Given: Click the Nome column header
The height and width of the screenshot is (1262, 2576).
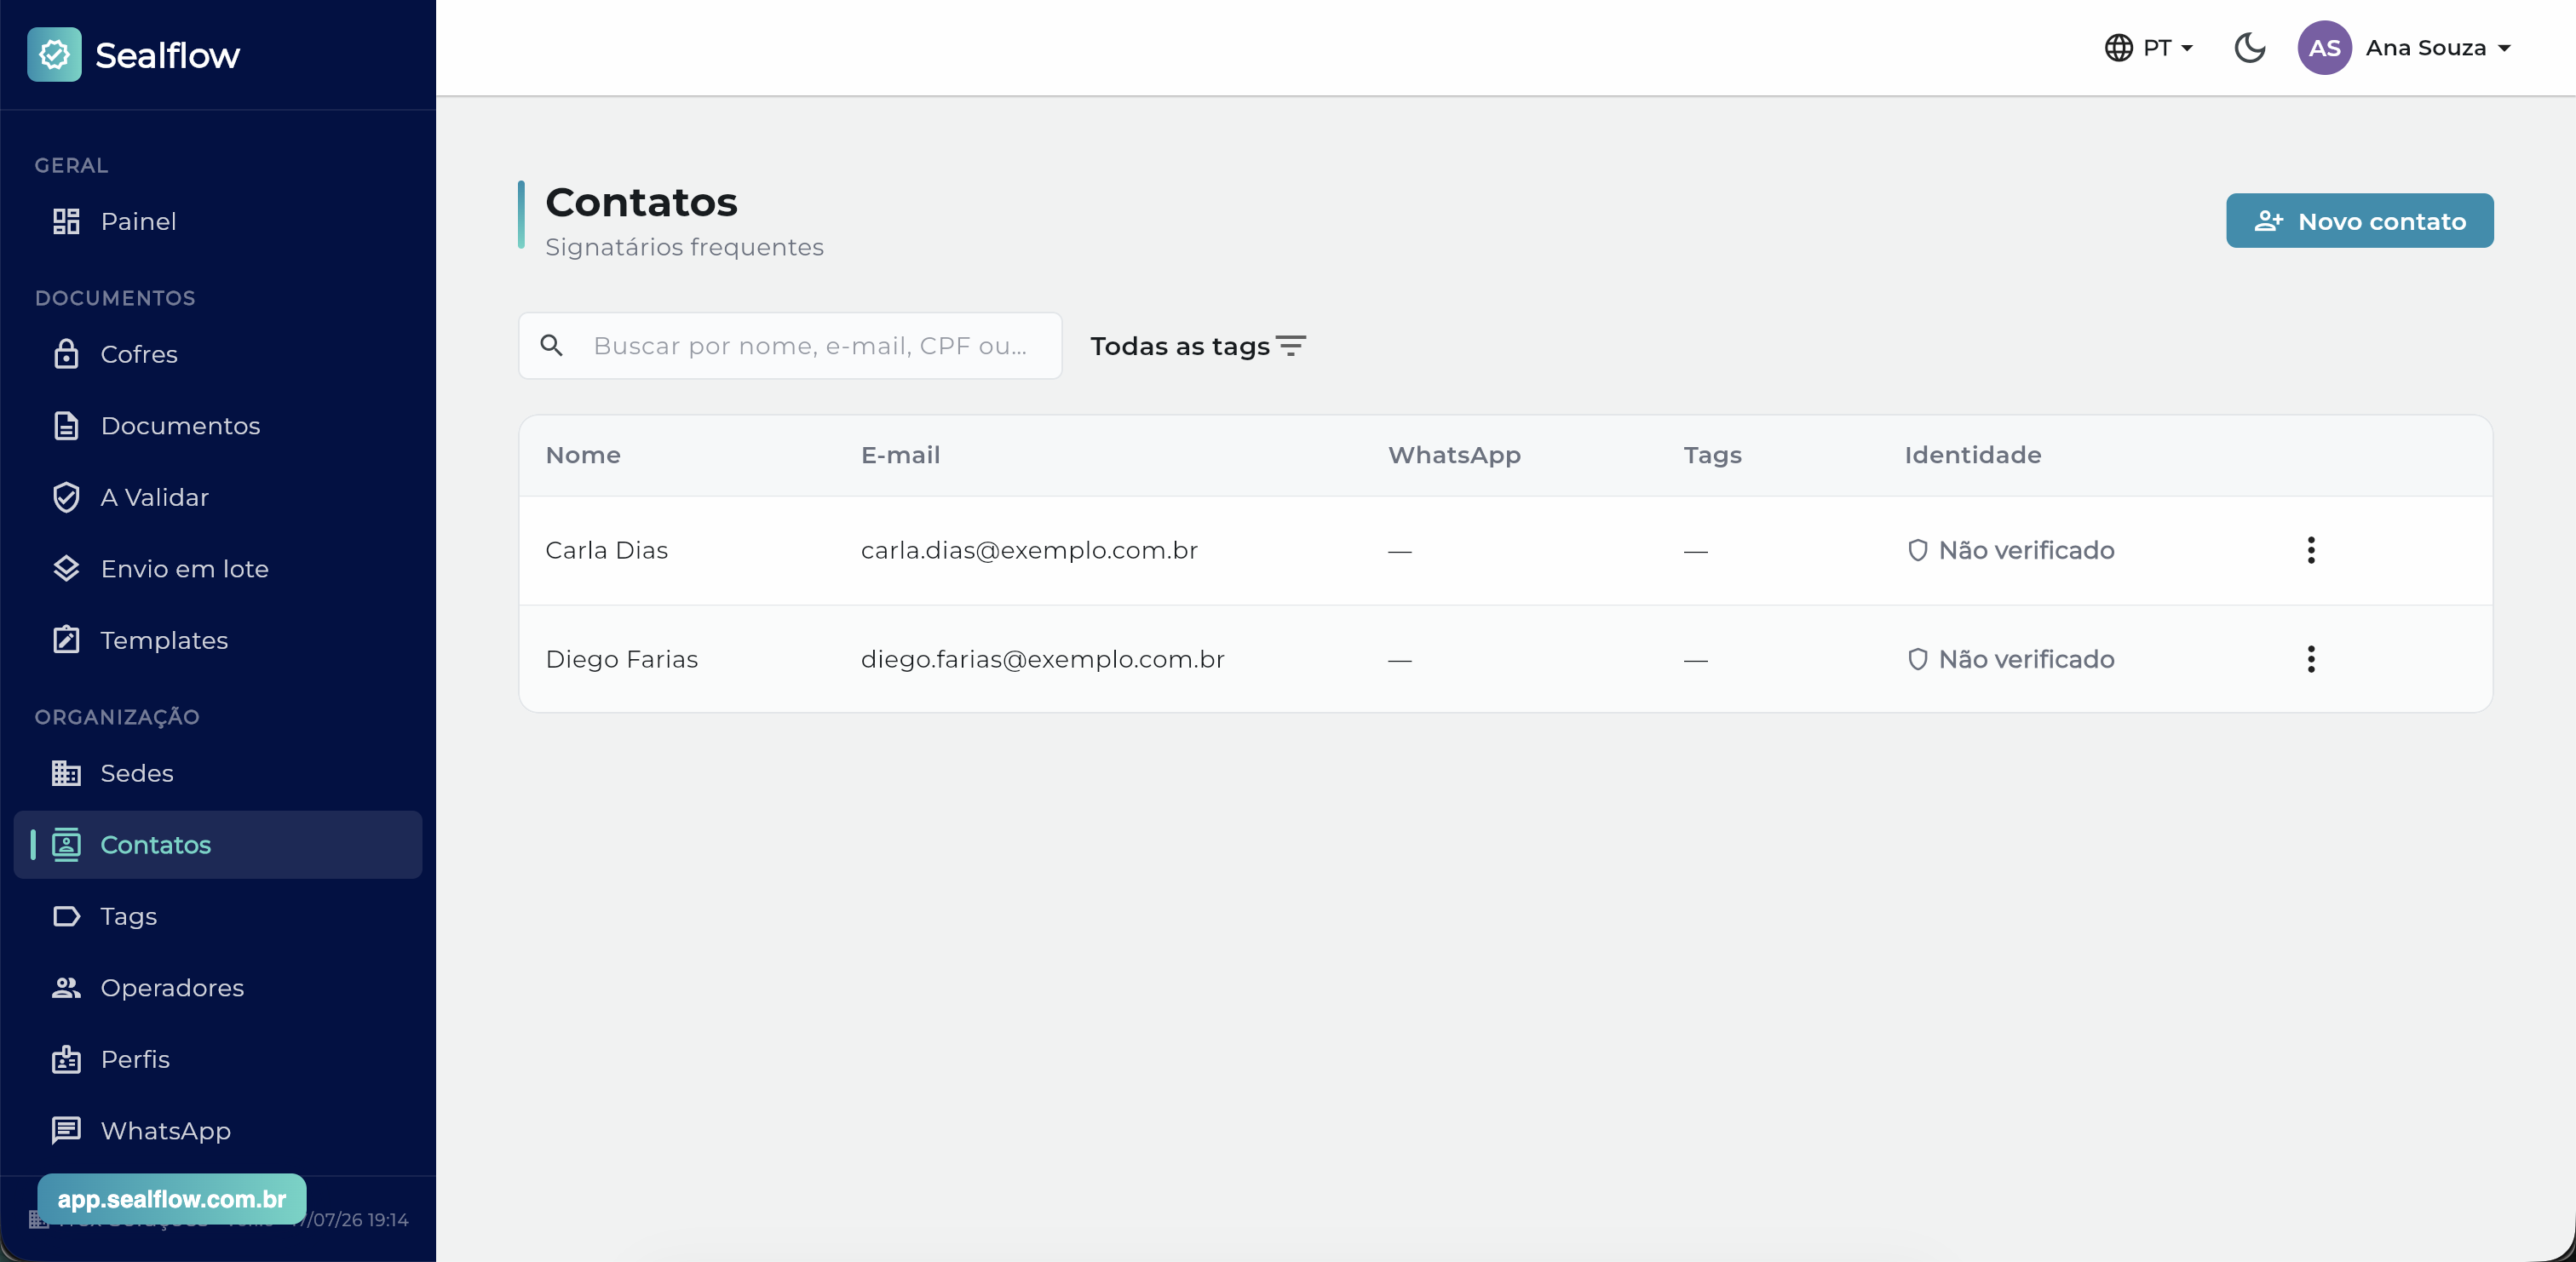Looking at the screenshot, I should tap(583, 455).
